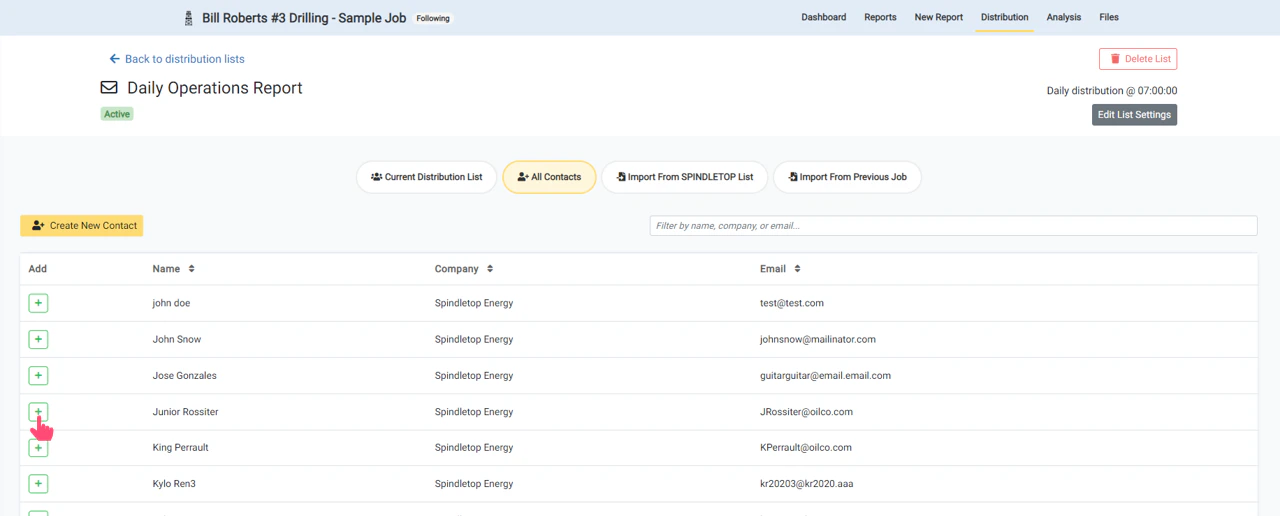Open Edit List Settings
Image resolution: width=1280 pixels, height=516 pixels.
pos(1134,115)
